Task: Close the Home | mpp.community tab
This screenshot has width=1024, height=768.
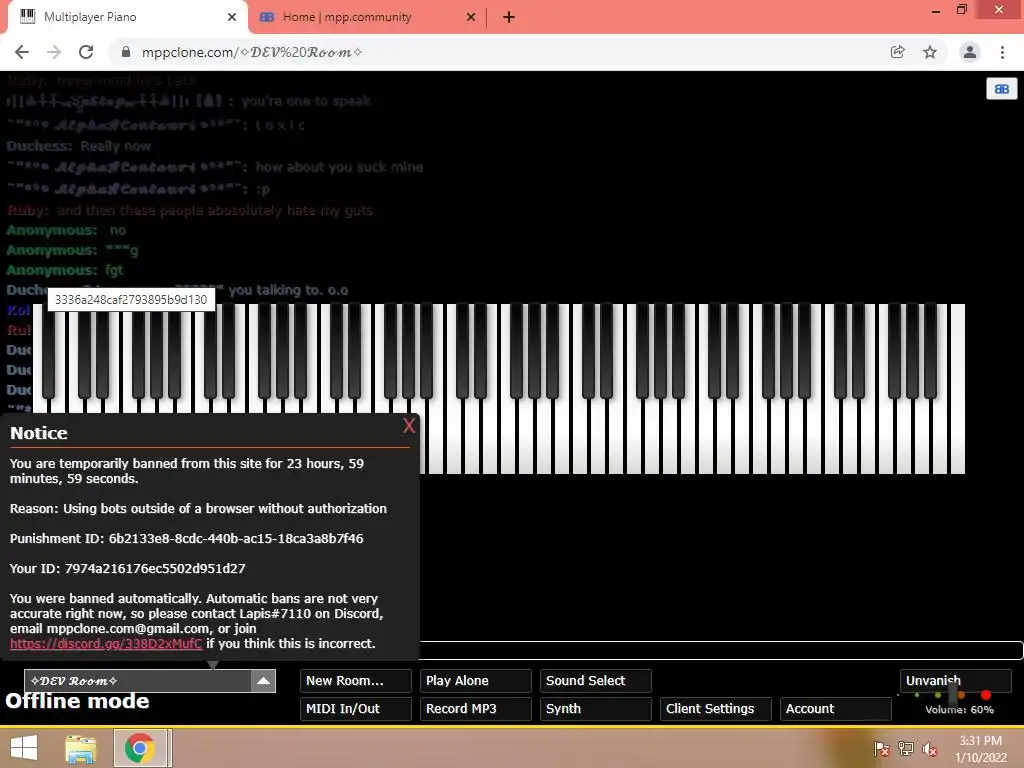Action: coord(471,17)
